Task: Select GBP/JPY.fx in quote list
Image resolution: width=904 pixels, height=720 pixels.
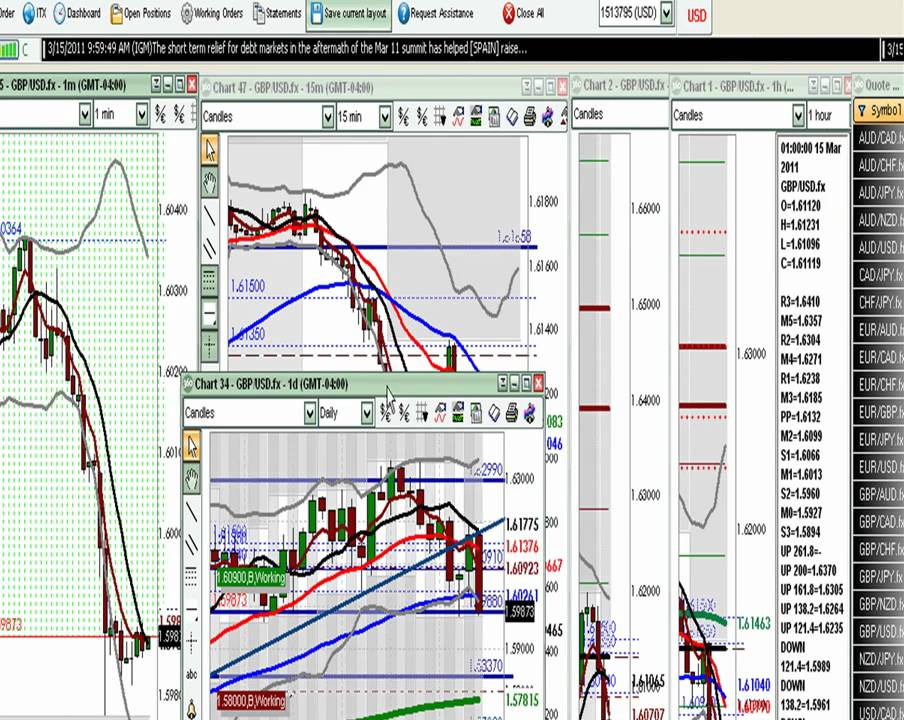Action: click(x=878, y=576)
